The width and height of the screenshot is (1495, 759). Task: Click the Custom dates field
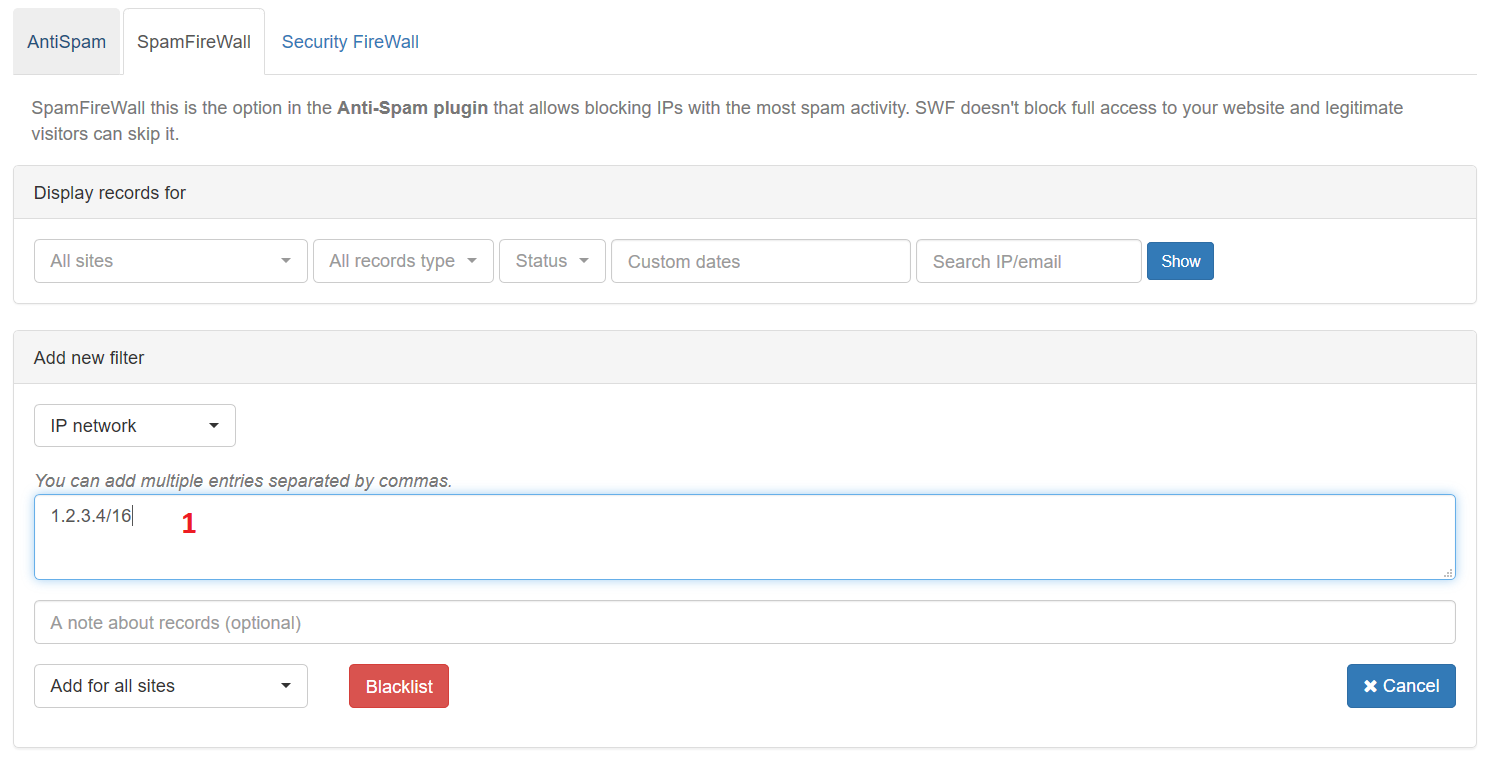click(760, 261)
